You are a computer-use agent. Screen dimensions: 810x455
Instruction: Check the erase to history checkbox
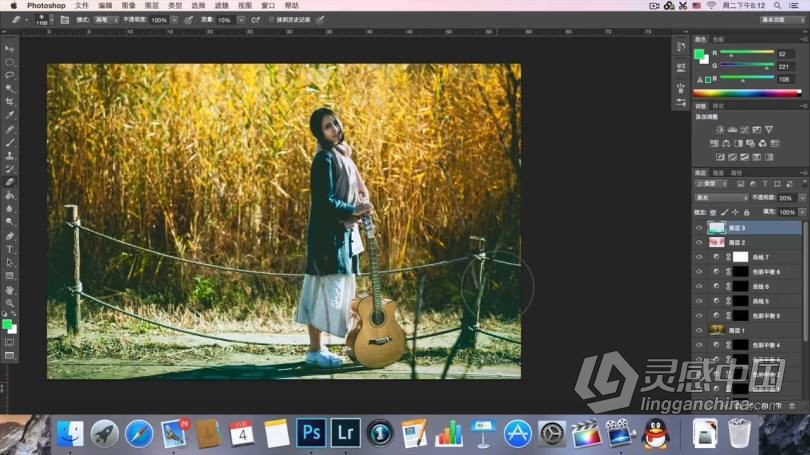pos(271,20)
